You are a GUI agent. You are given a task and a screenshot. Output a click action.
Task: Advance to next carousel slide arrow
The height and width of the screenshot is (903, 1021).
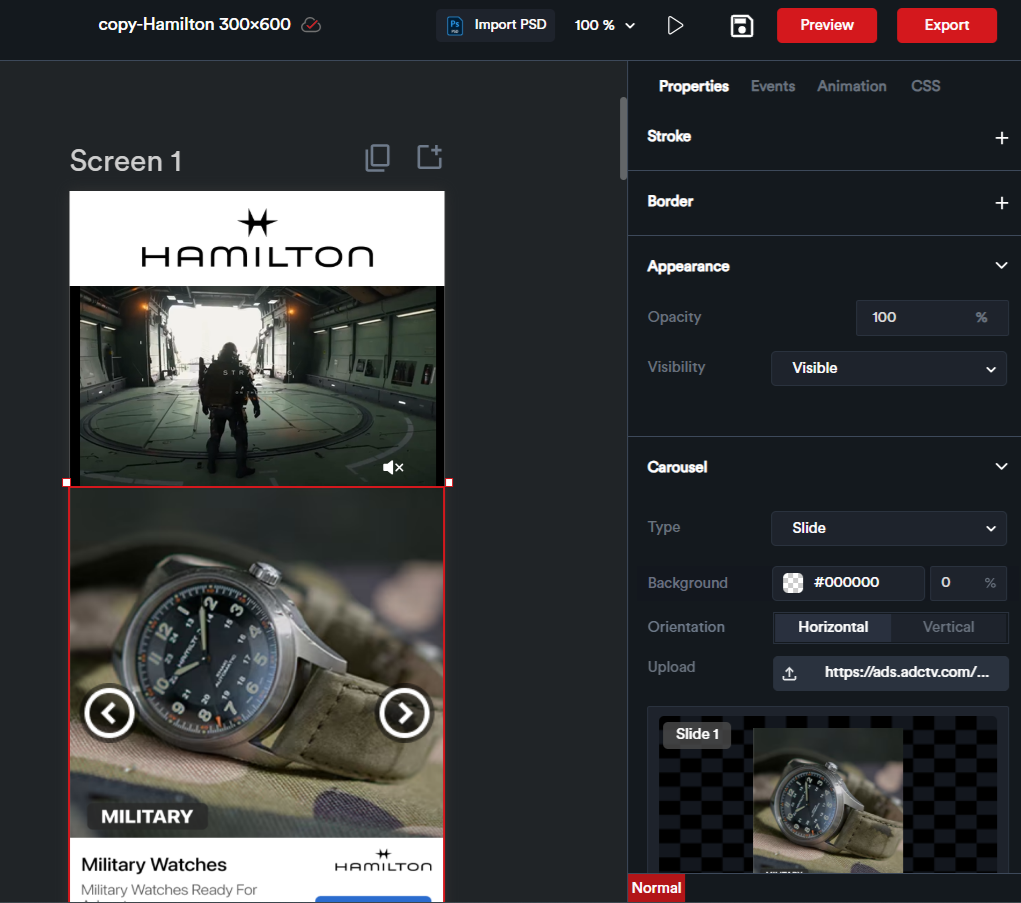[x=404, y=713]
